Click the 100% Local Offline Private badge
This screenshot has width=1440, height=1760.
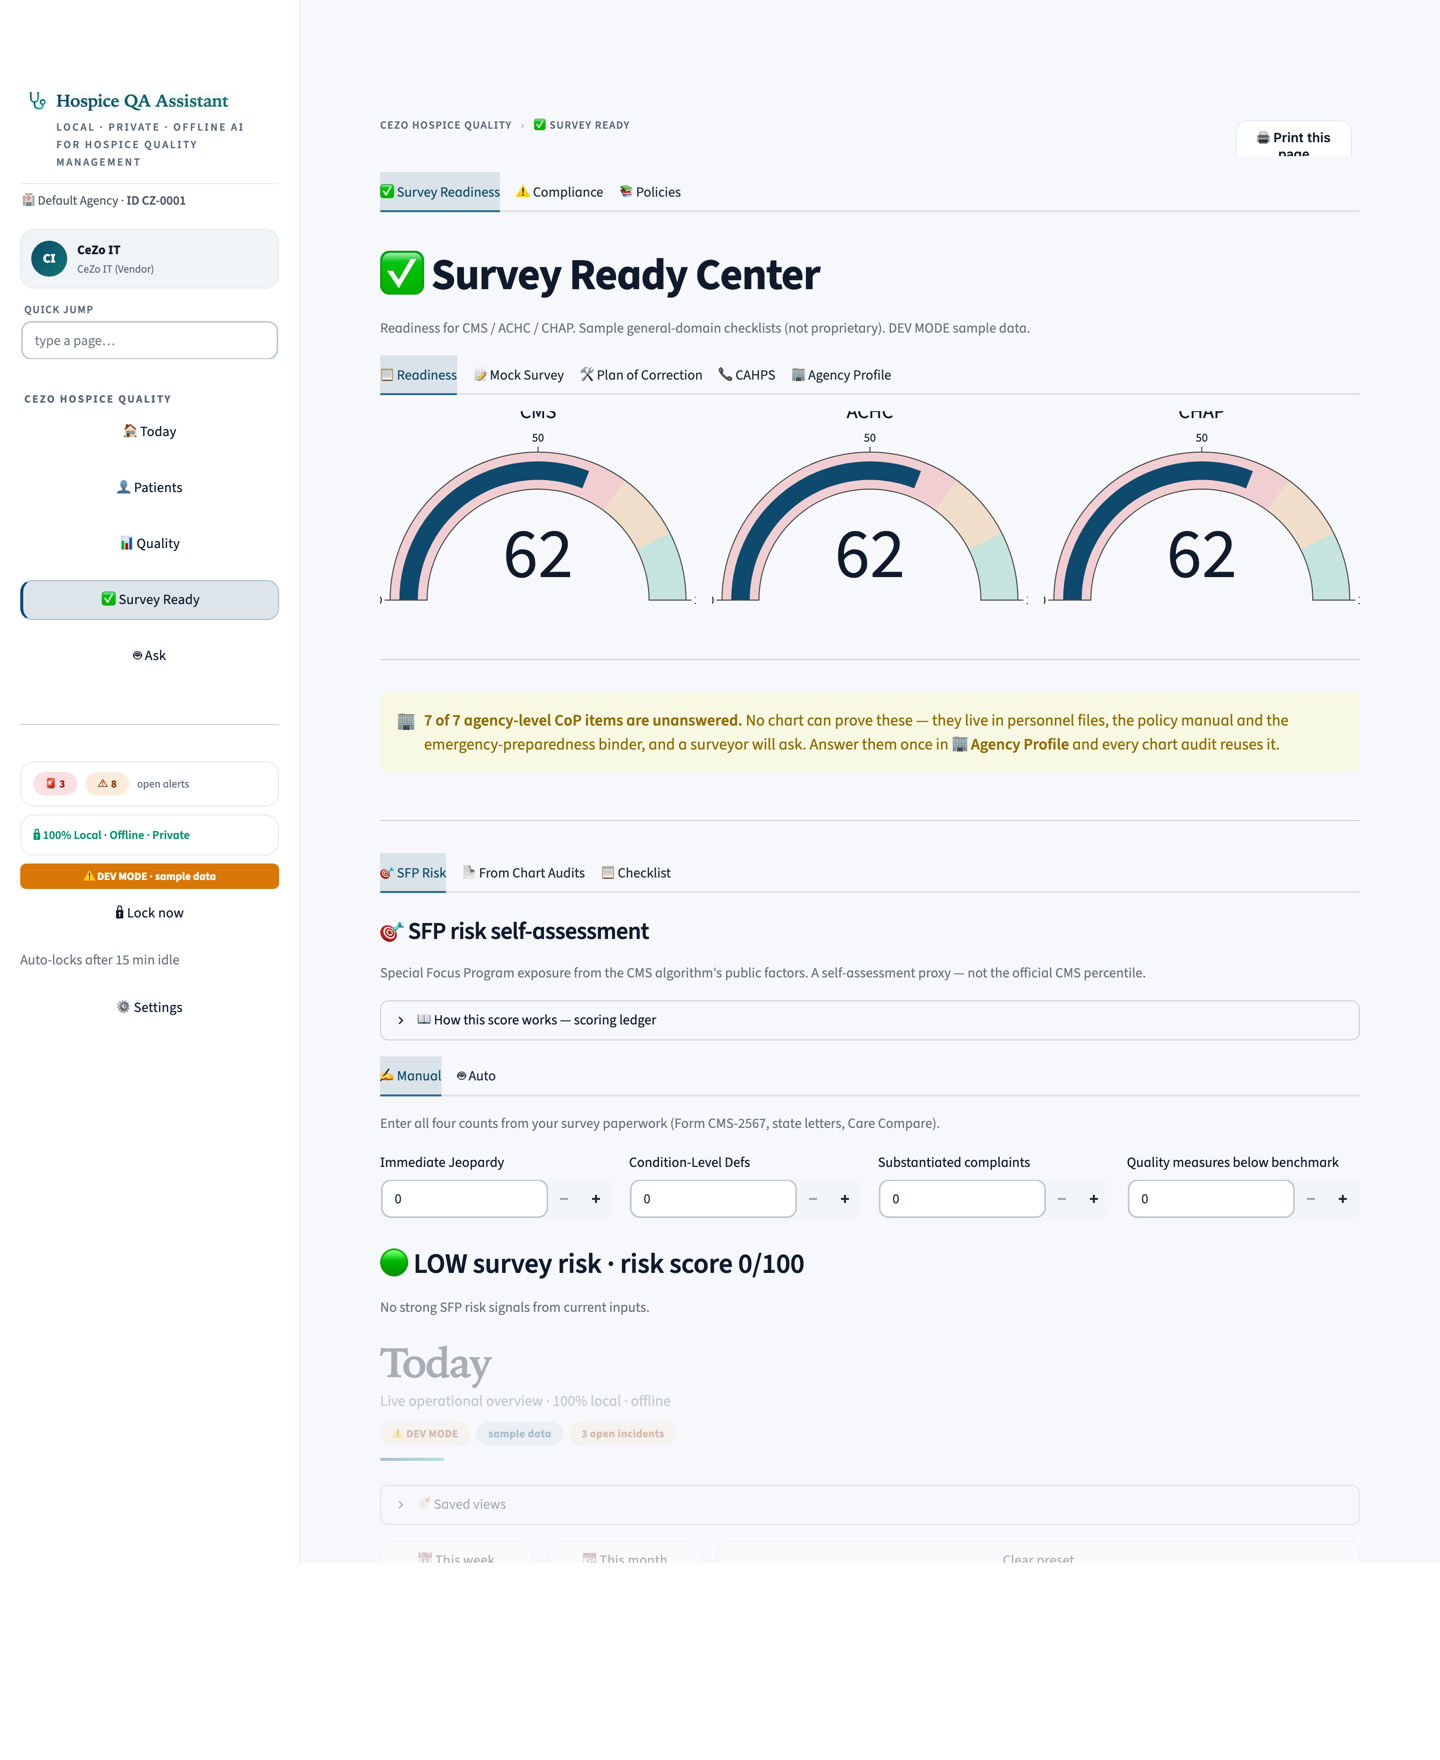point(150,835)
